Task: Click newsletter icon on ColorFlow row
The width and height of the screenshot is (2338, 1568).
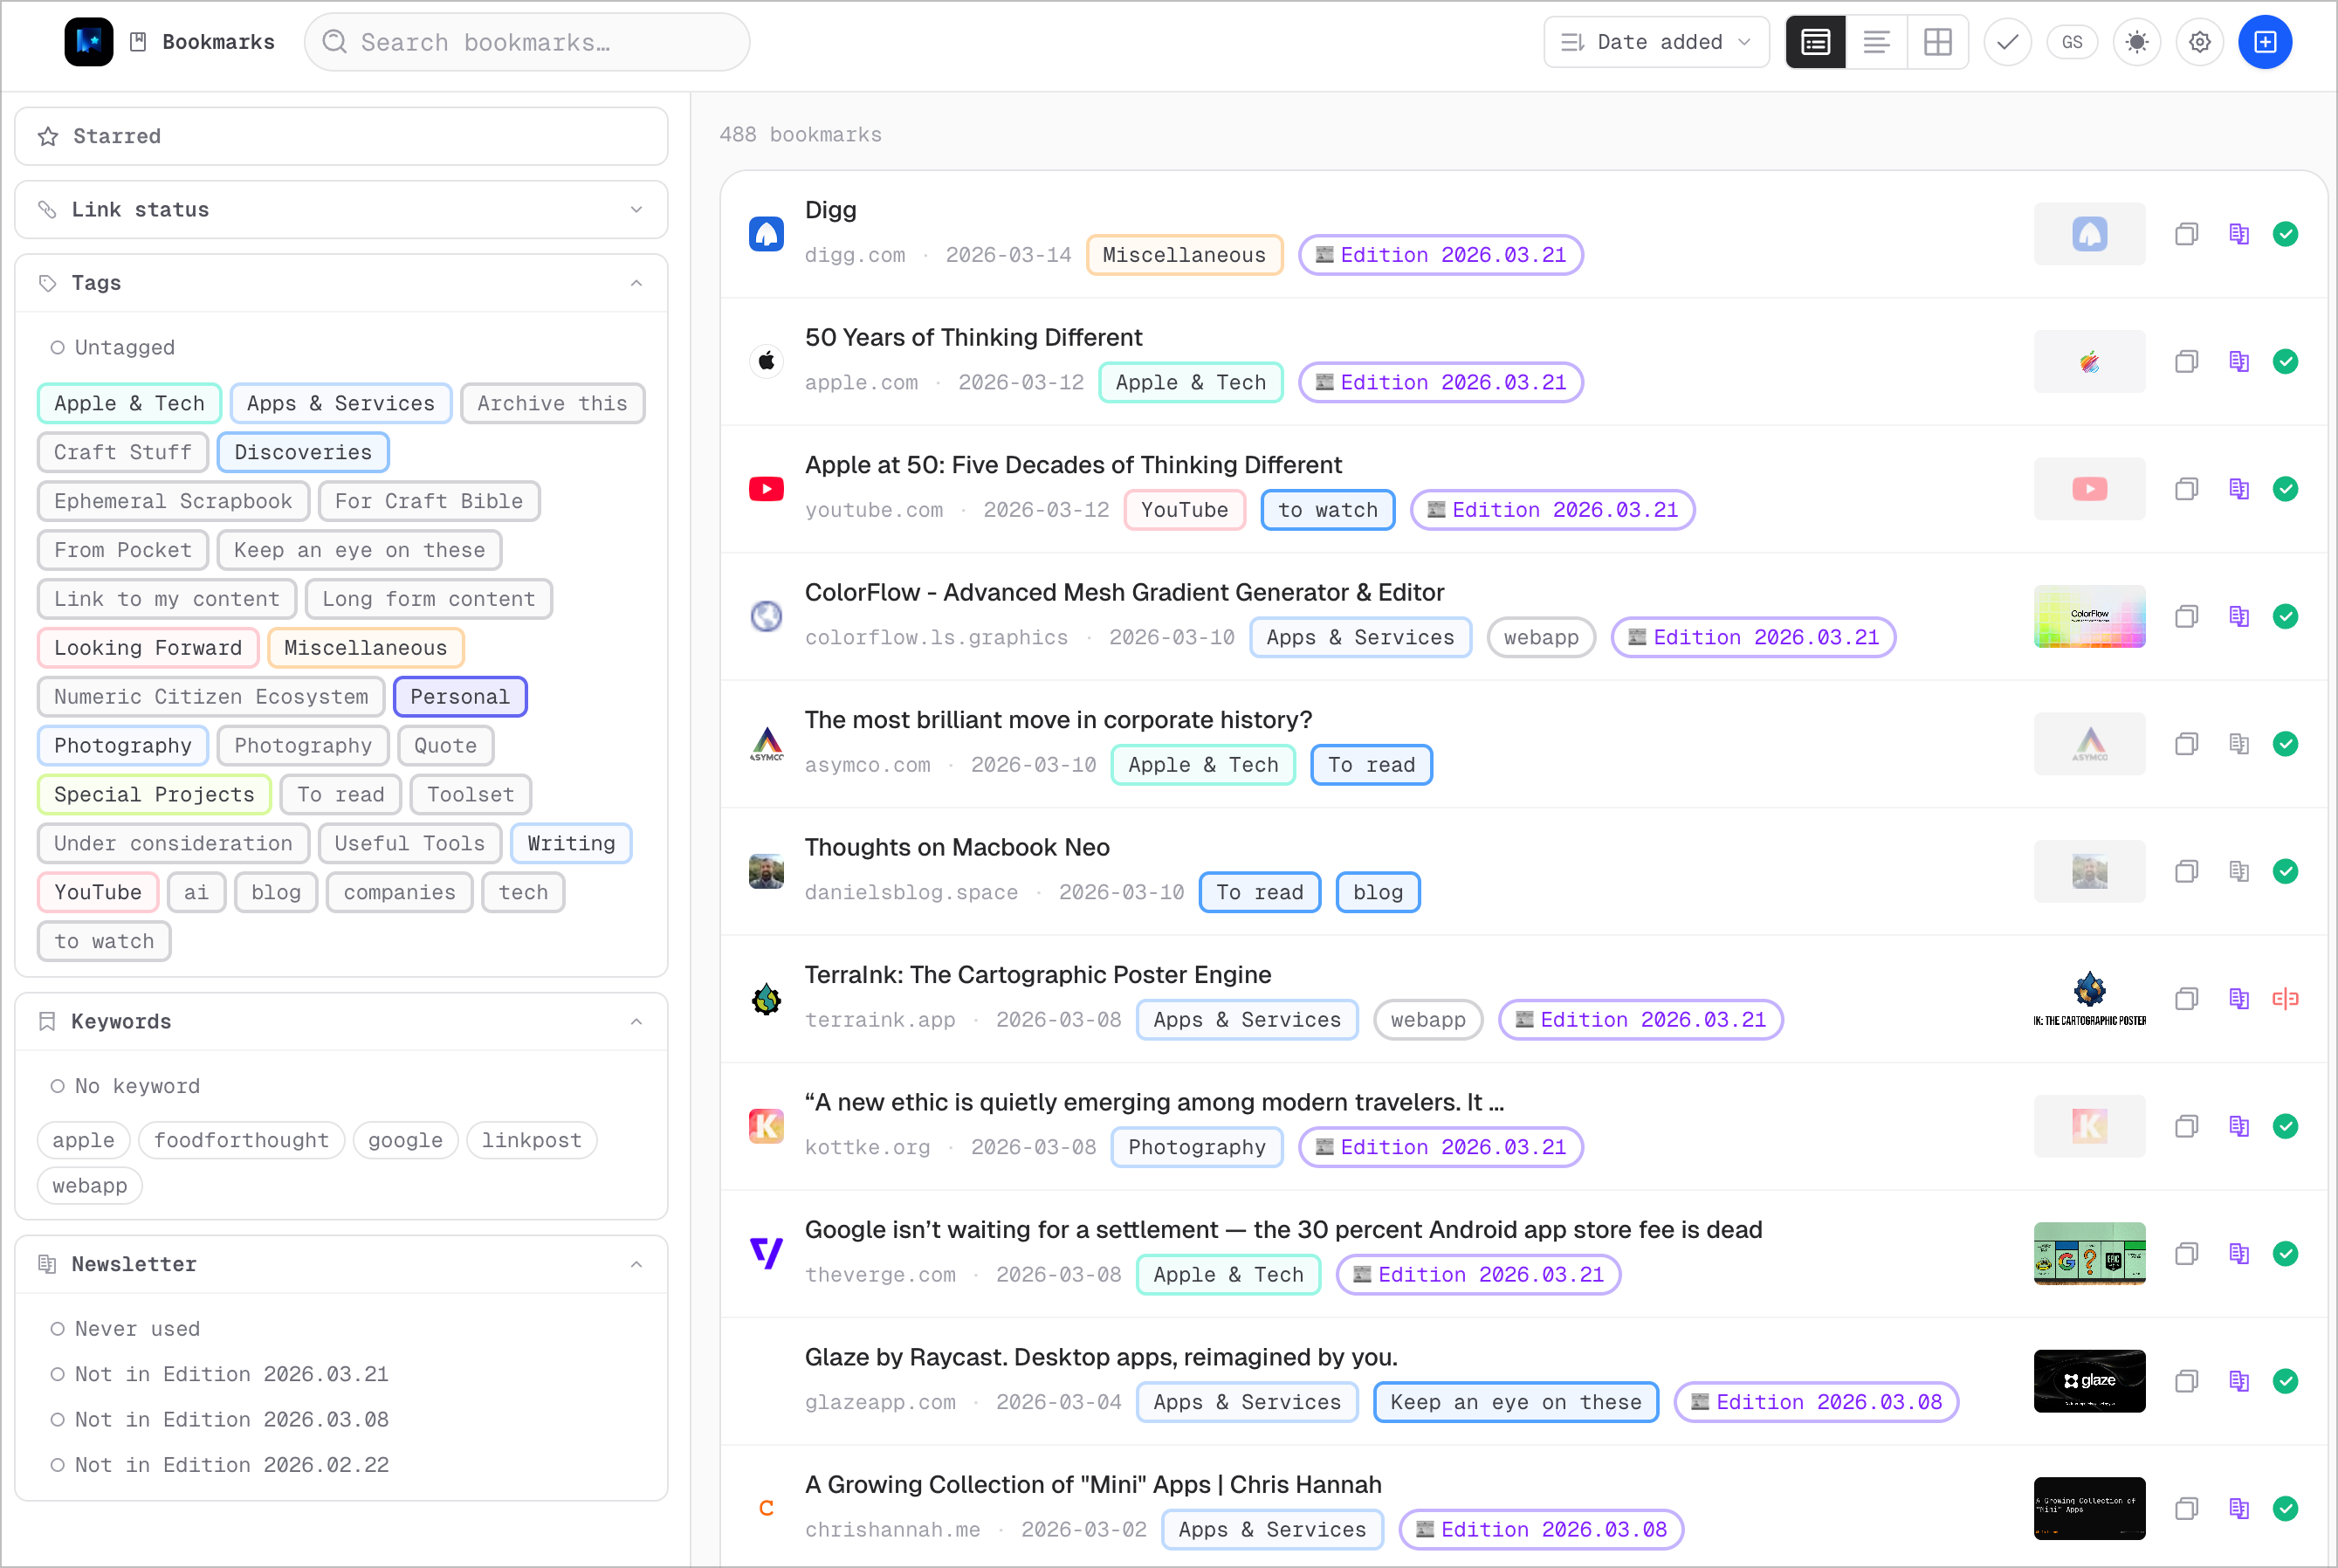Action: pos(2238,616)
